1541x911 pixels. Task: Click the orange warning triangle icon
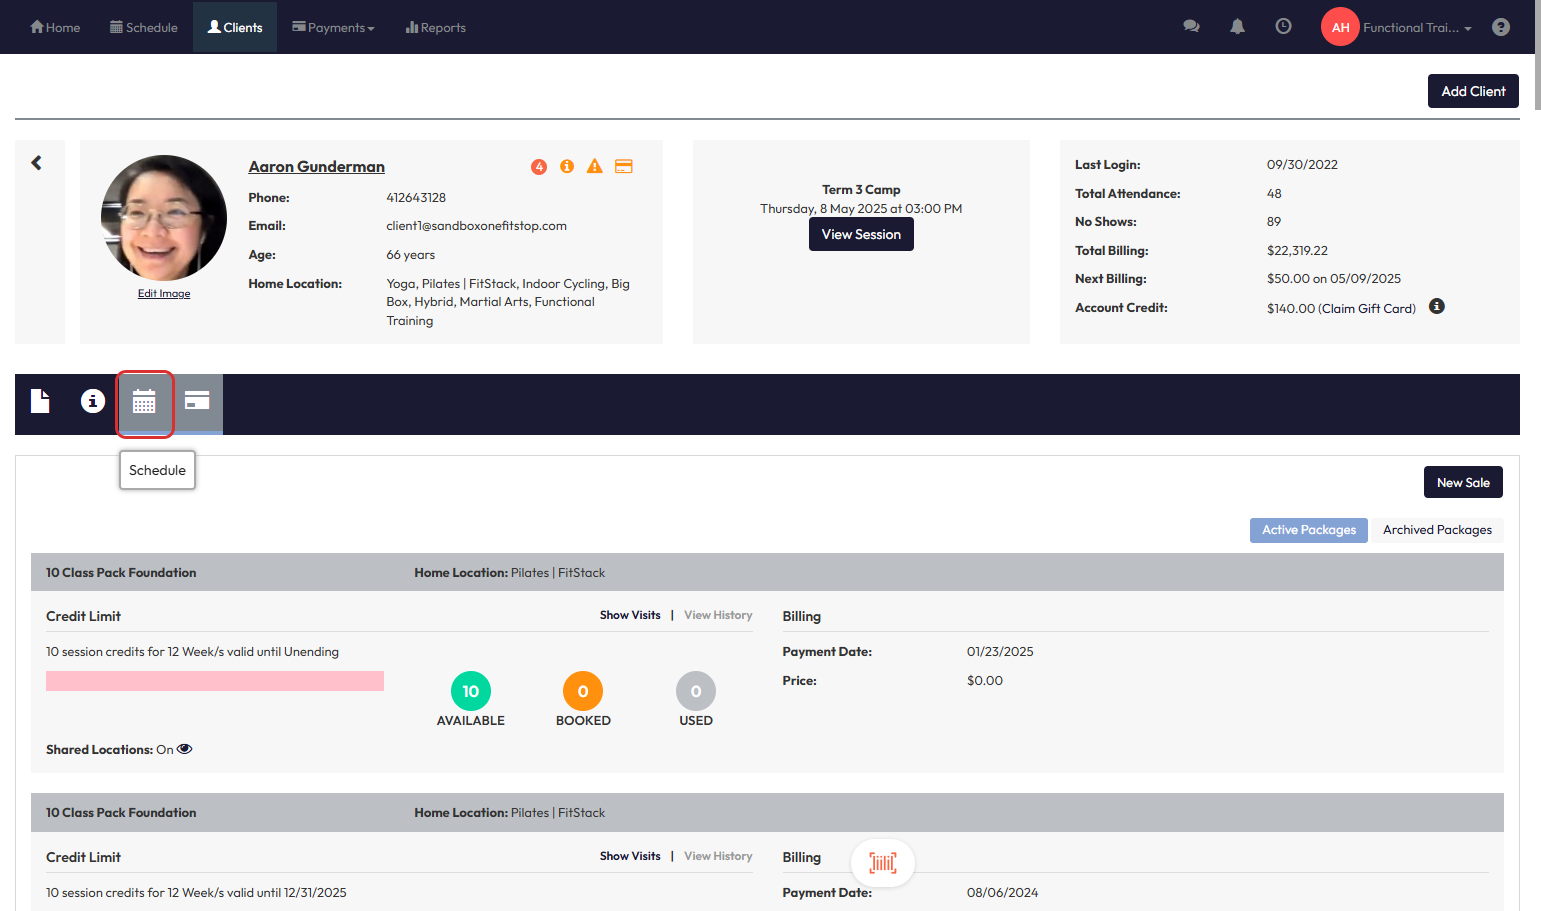point(595,166)
